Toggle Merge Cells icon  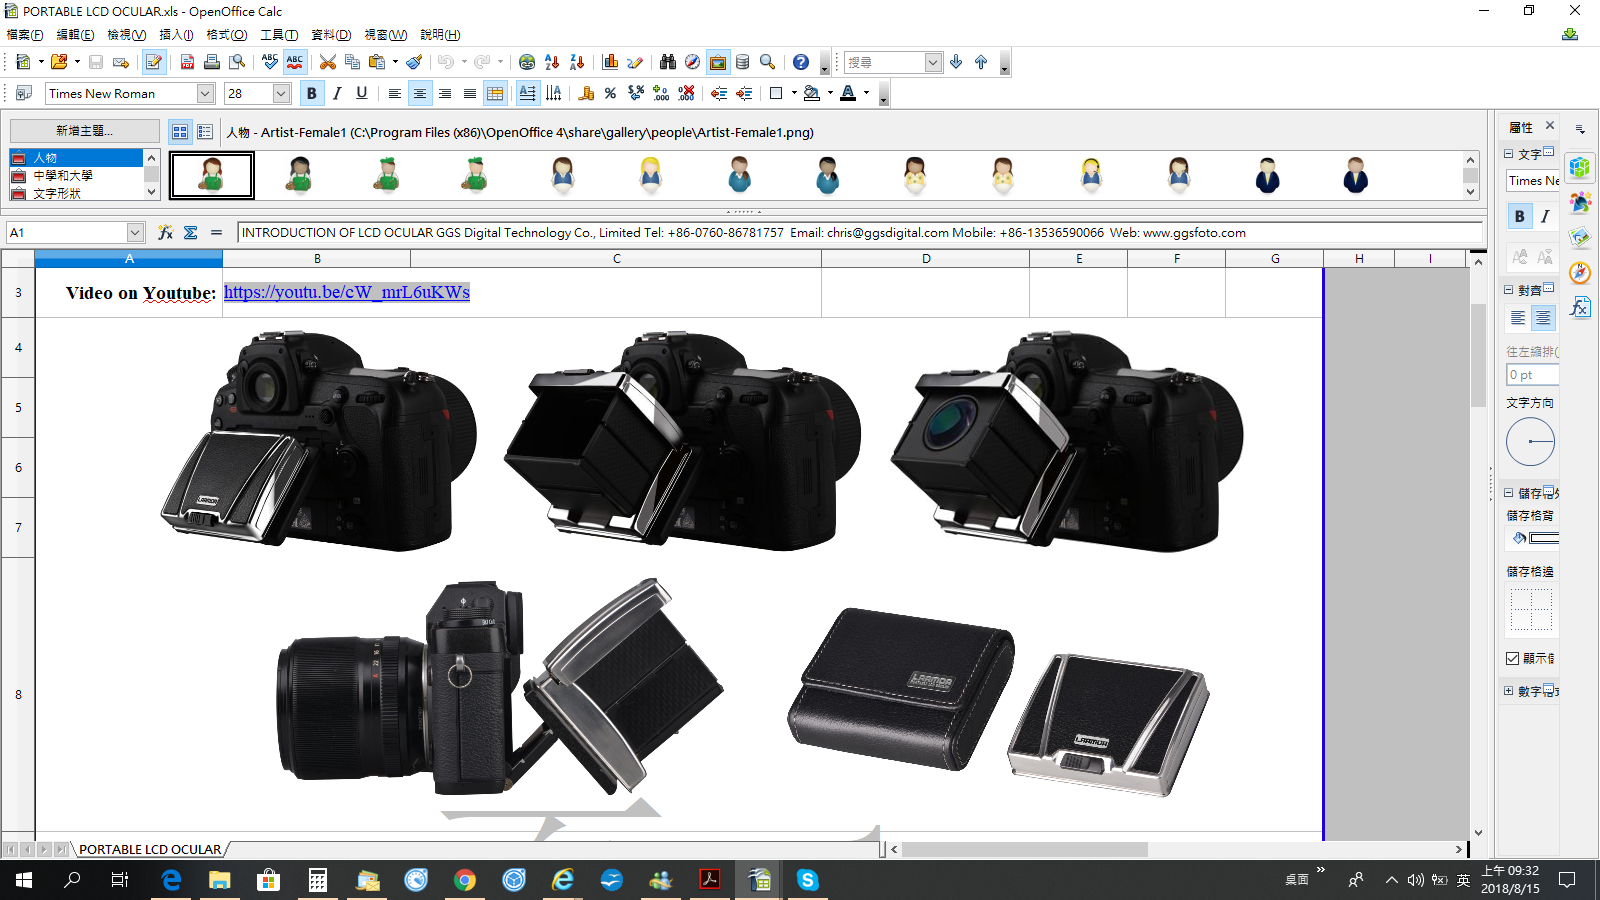coord(495,93)
